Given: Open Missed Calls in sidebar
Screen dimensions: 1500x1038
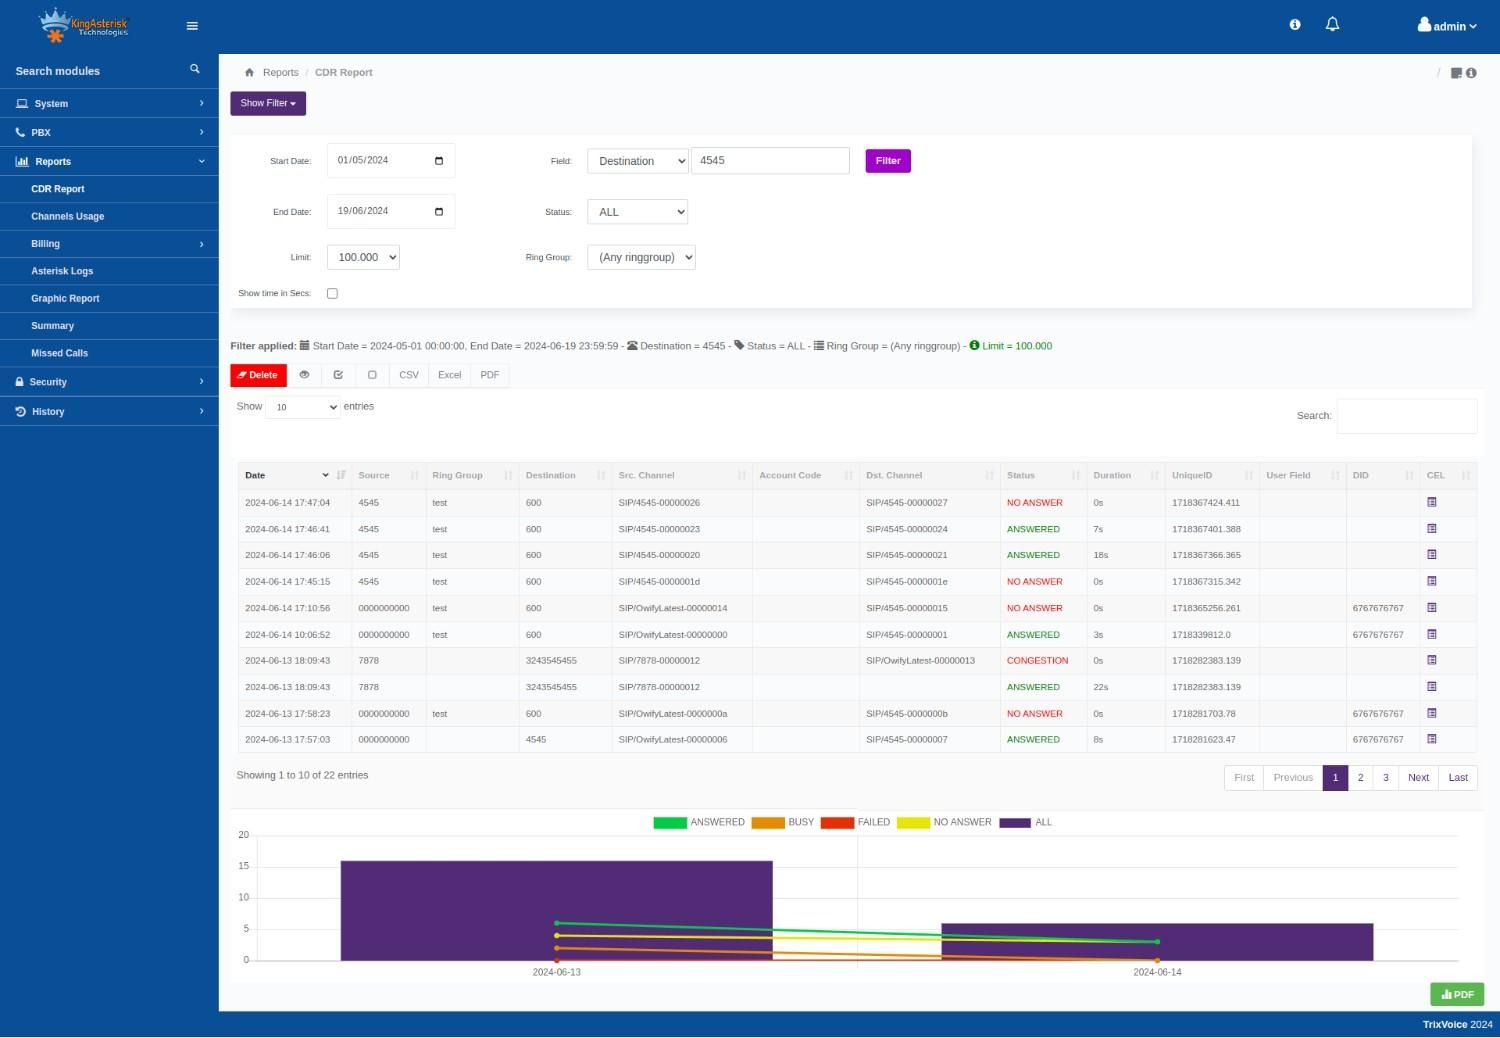Looking at the screenshot, I should pyautogui.click(x=59, y=353).
